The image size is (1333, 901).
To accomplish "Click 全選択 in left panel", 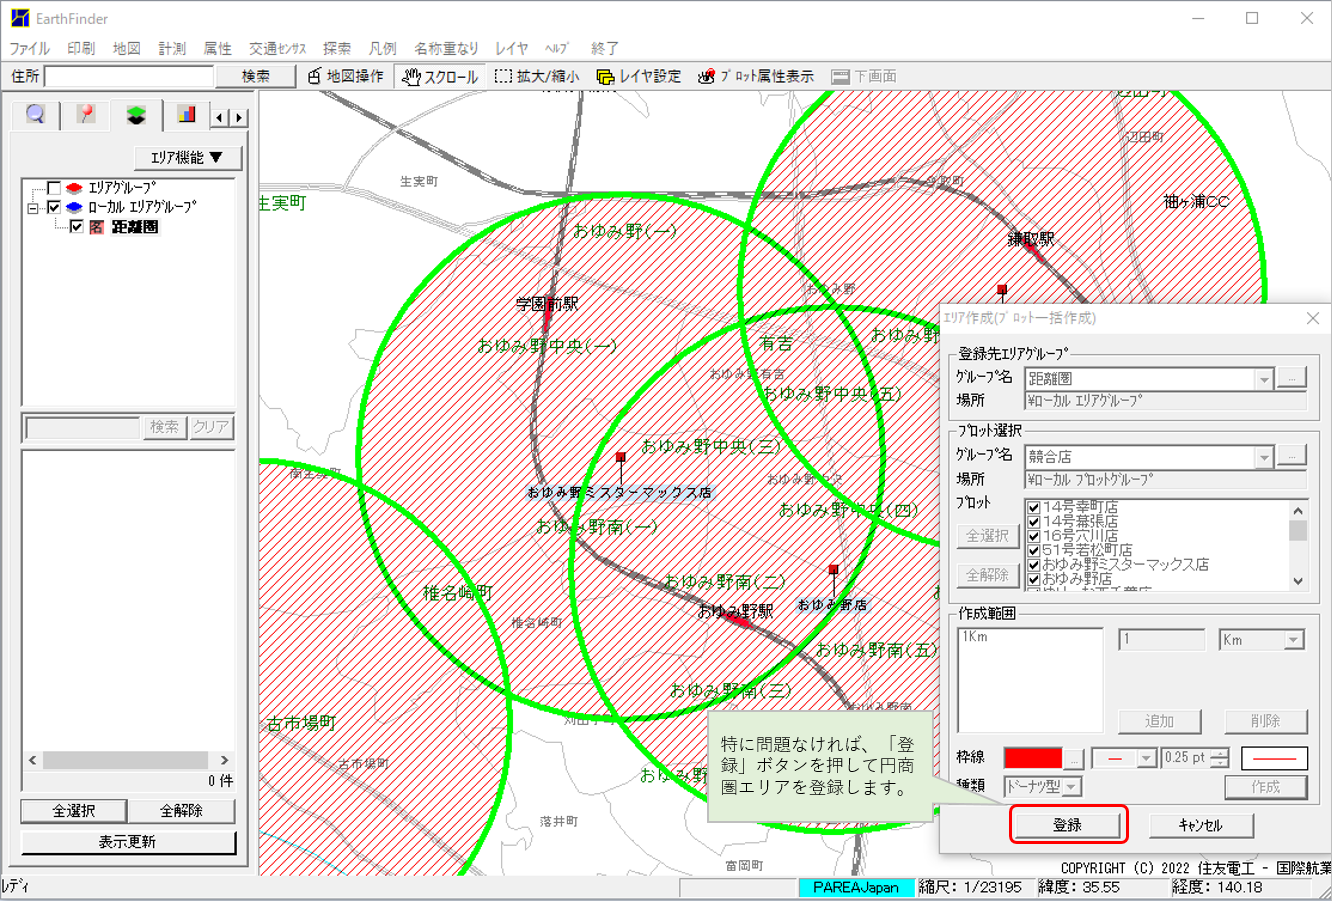I will (74, 811).
